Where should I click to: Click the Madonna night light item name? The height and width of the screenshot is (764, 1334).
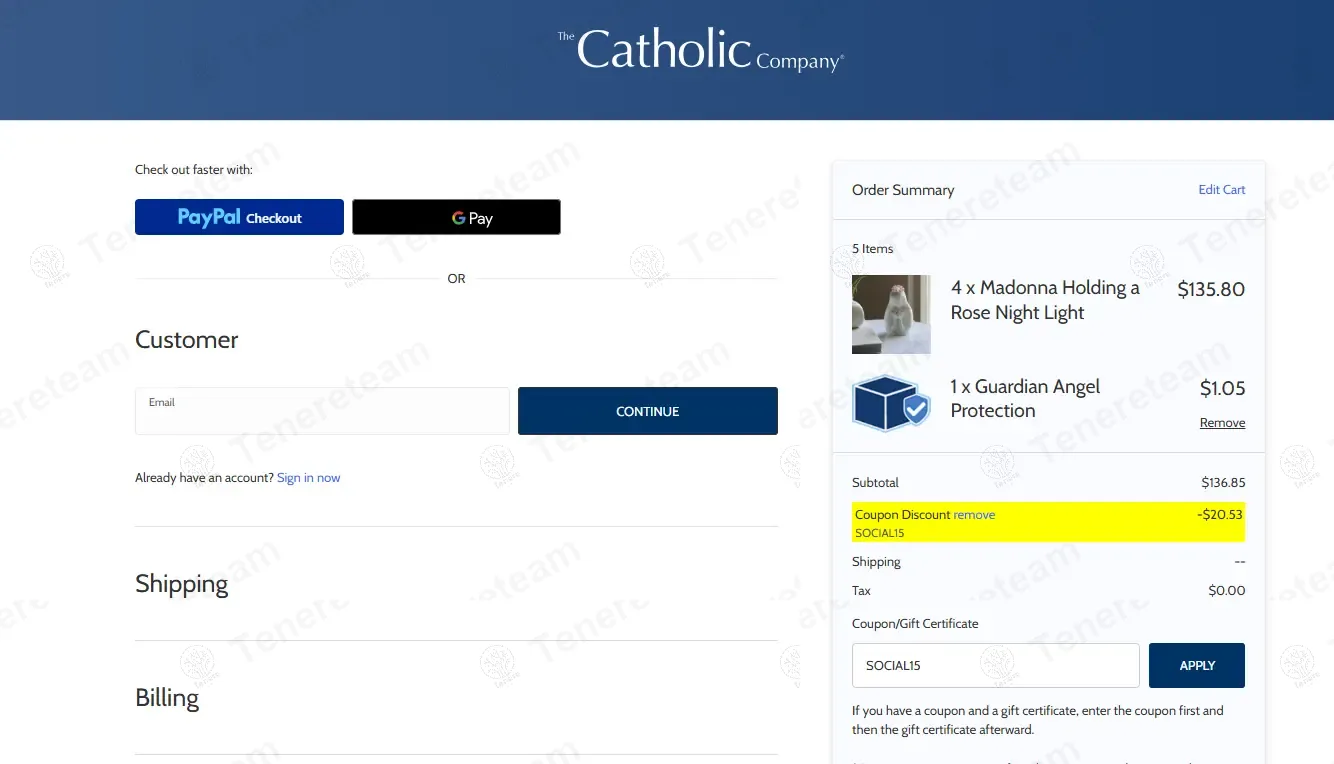[x=1045, y=300]
